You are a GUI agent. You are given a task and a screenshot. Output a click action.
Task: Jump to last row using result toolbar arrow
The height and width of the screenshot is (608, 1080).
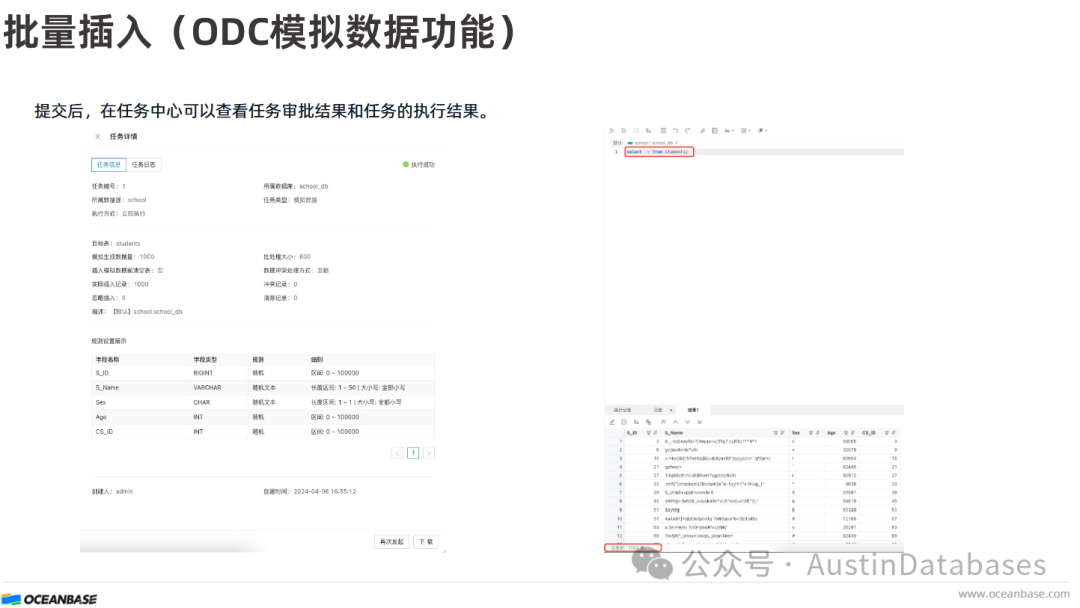pos(700,422)
